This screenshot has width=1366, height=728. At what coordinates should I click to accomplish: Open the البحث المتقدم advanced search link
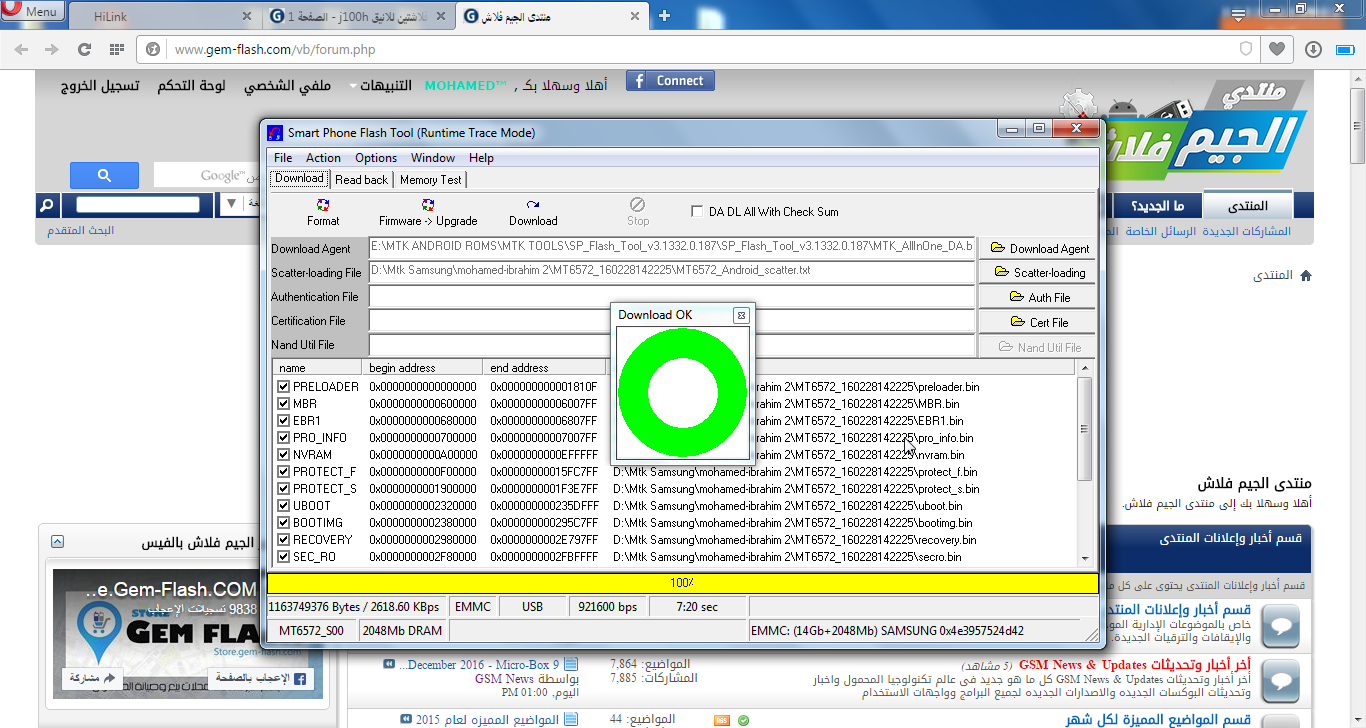pos(81,231)
